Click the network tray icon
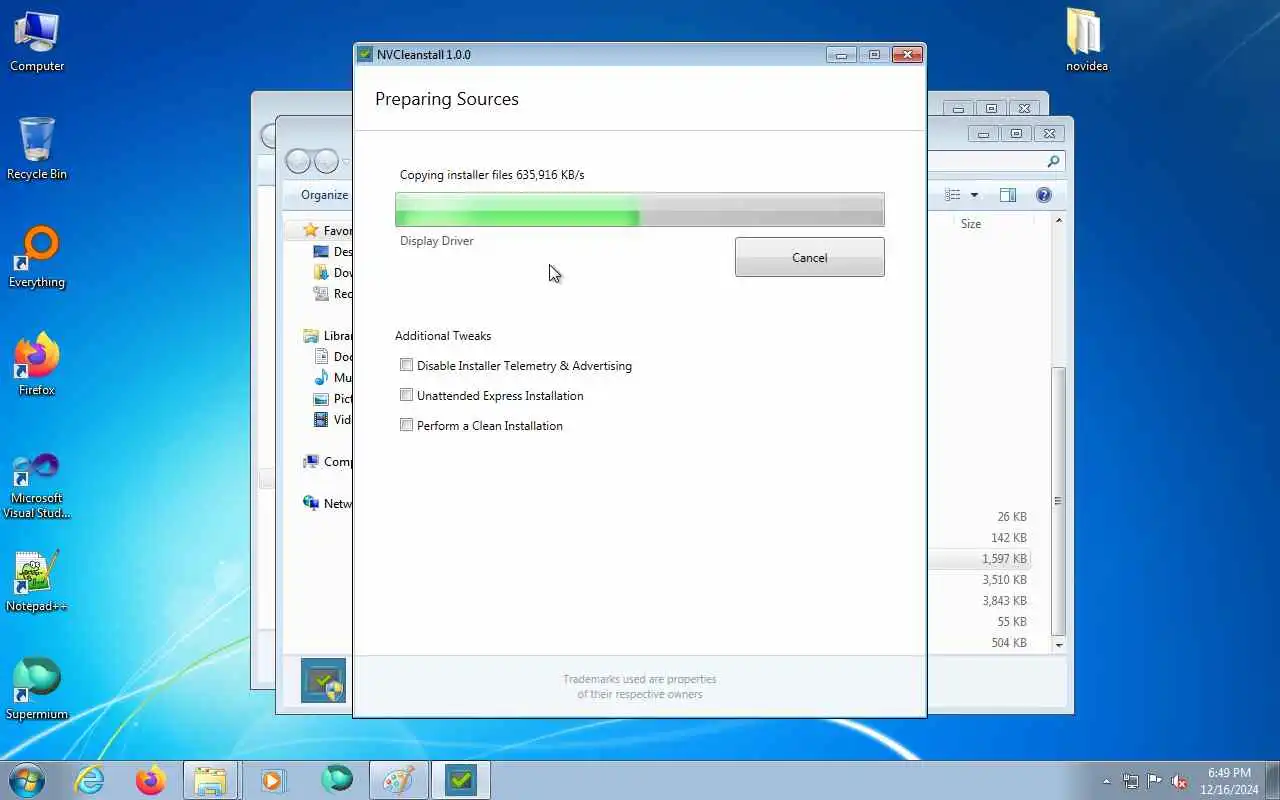Viewport: 1280px width, 800px height. click(x=1131, y=781)
